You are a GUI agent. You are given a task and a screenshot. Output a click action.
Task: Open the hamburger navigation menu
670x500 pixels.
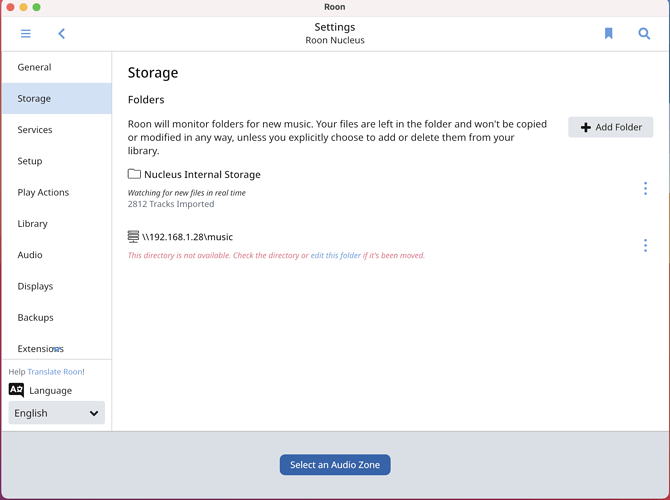(26, 34)
